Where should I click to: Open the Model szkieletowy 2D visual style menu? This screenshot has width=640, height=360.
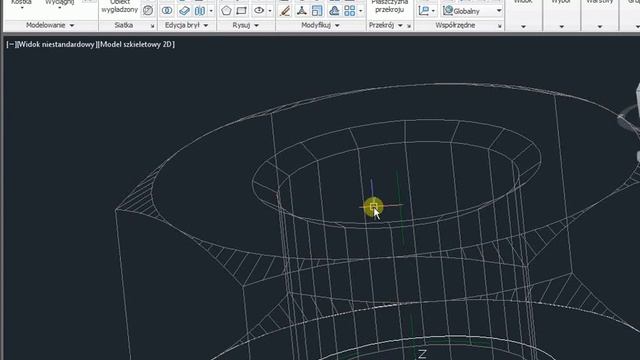[136, 44]
